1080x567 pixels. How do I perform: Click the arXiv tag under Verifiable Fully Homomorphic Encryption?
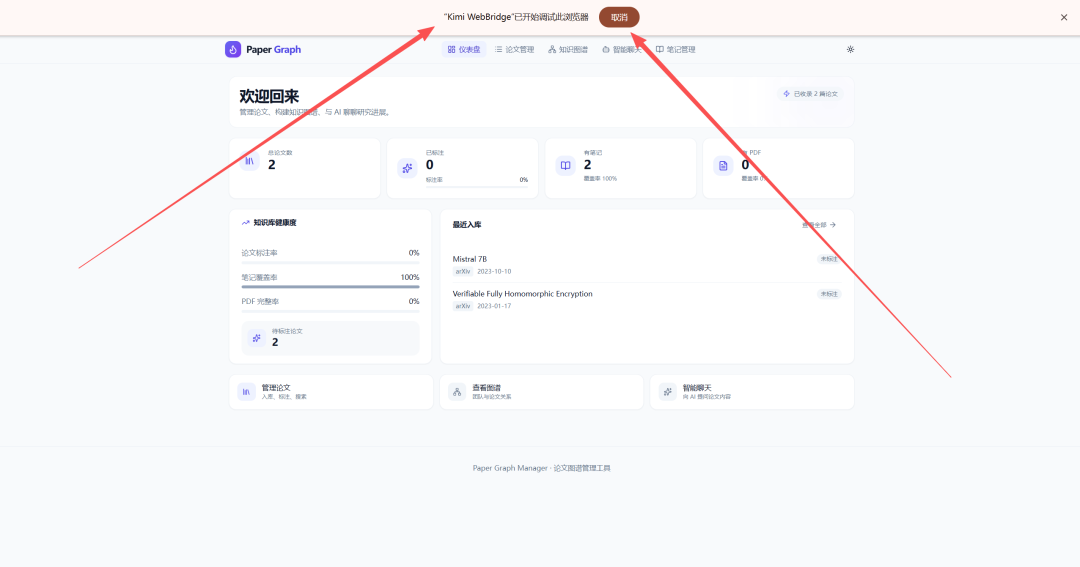pyautogui.click(x=463, y=306)
